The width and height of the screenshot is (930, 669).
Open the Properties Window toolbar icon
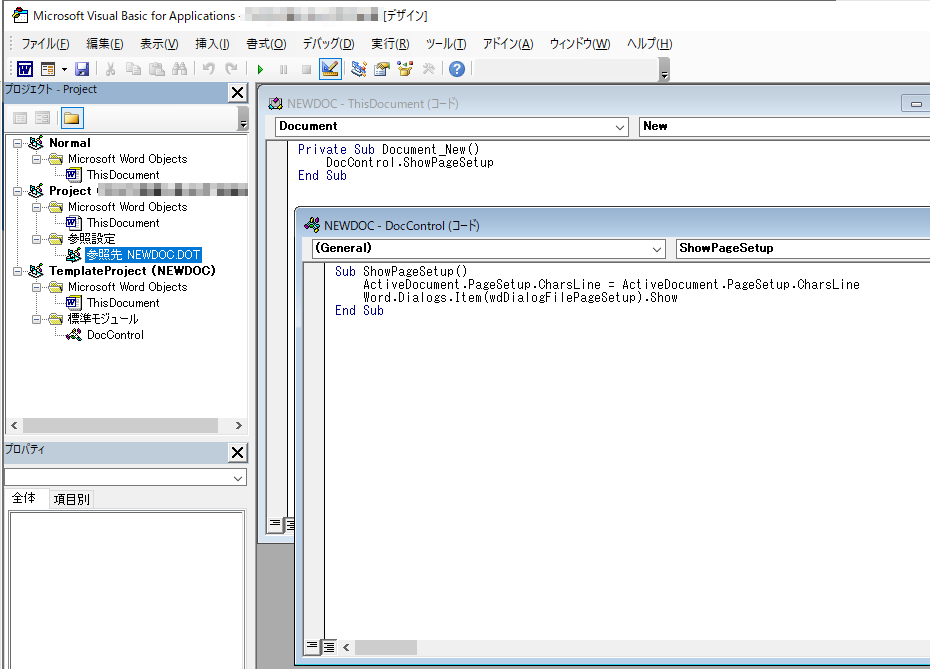click(381, 69)
